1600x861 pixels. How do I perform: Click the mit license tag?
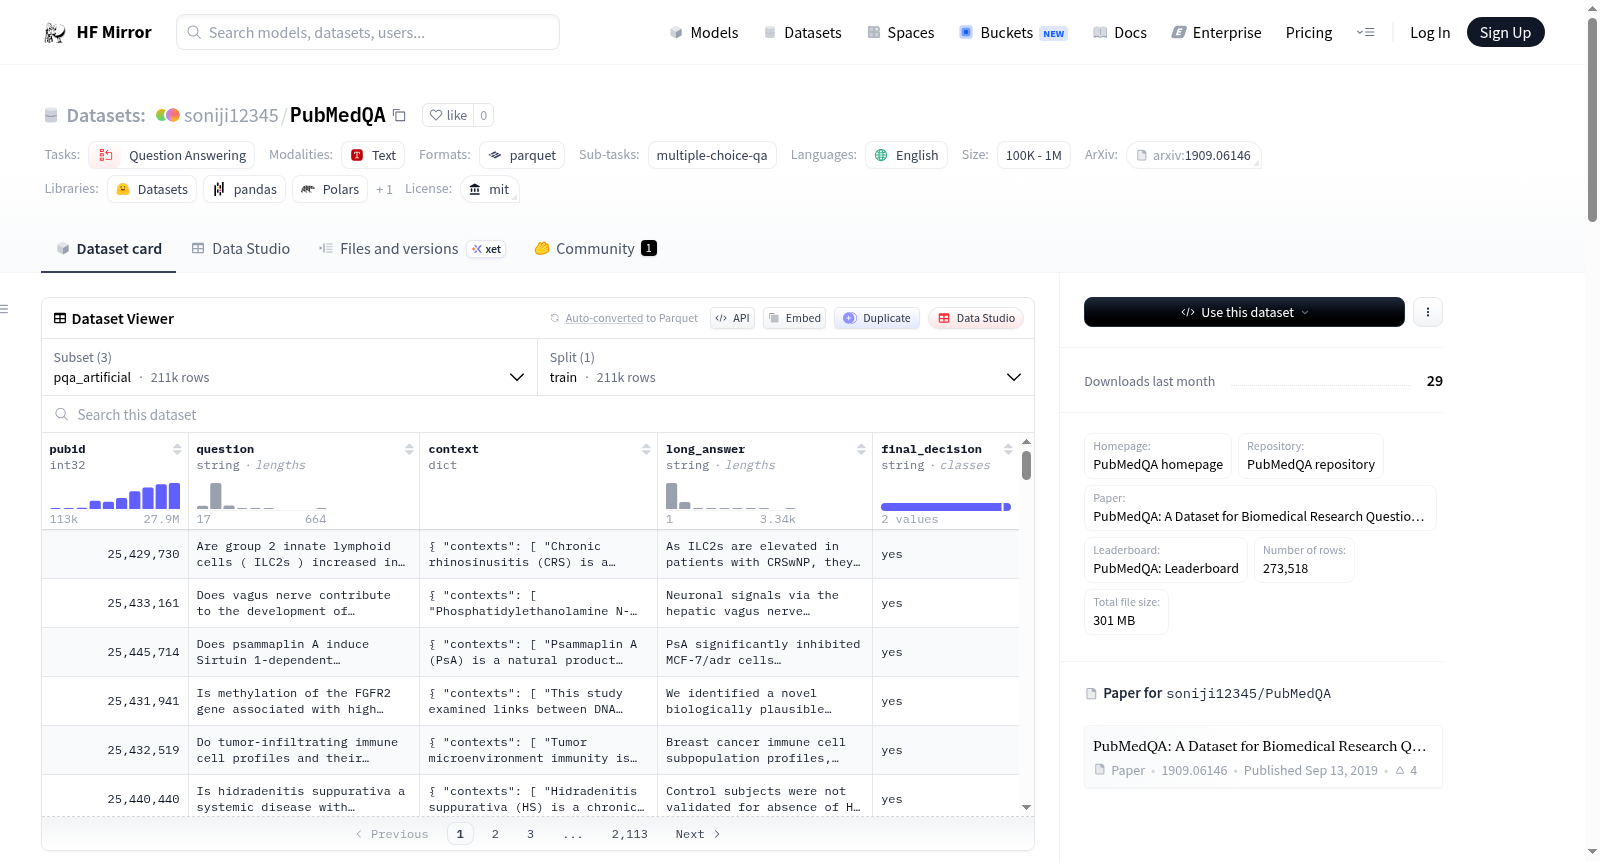490,189
